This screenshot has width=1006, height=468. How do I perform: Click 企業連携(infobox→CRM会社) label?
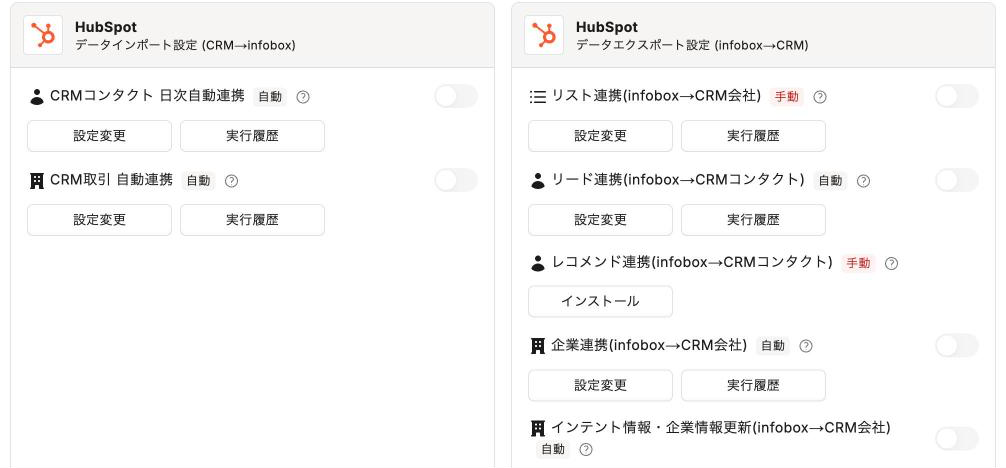coord(649,345)
